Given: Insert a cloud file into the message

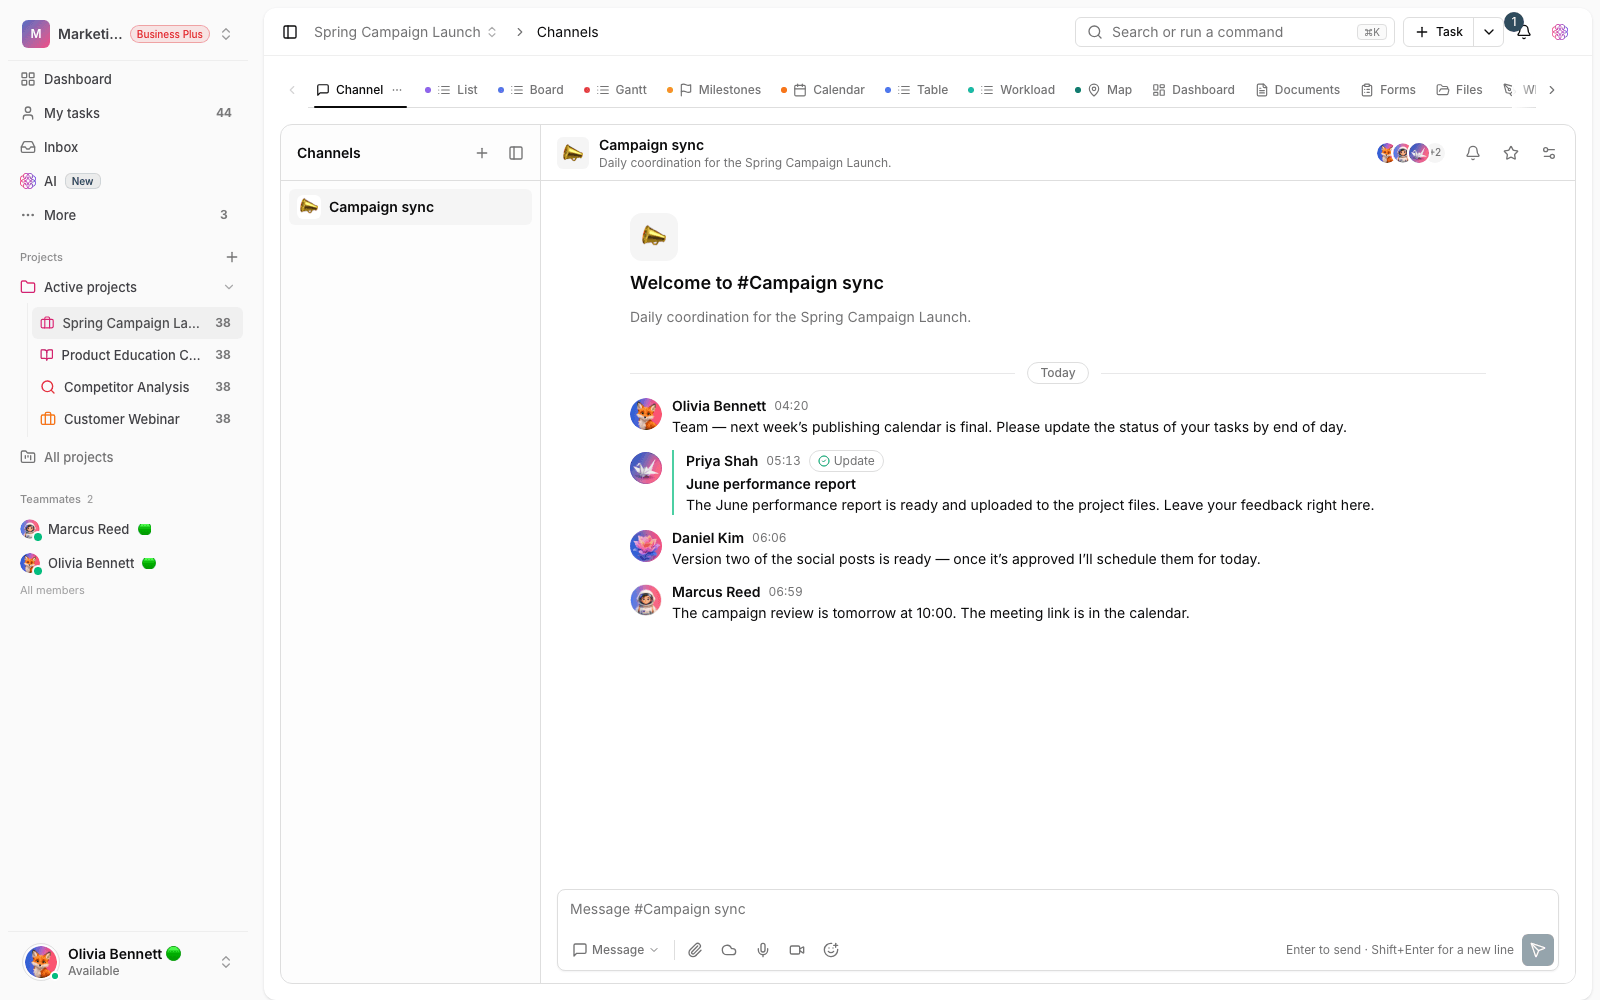Looking at the screenshot, I should (x=729, y=950).
